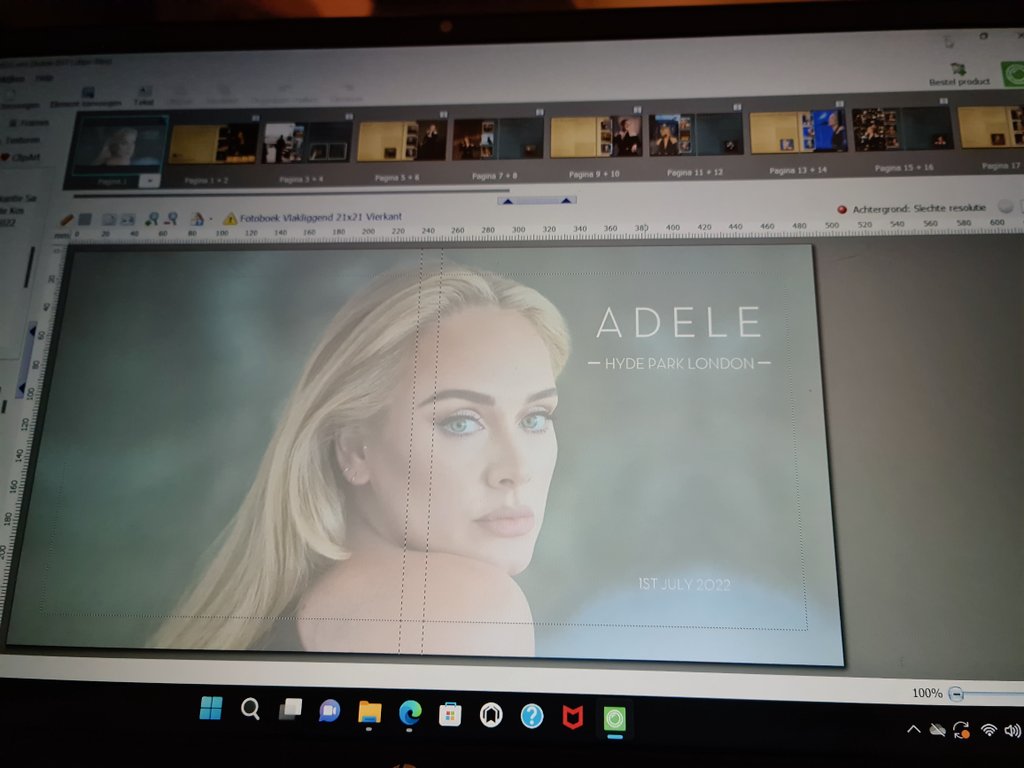The image size is (1024, 768).
Task: Click the HYDE PARK LONDON subtitle text
Action: [679, 363]
